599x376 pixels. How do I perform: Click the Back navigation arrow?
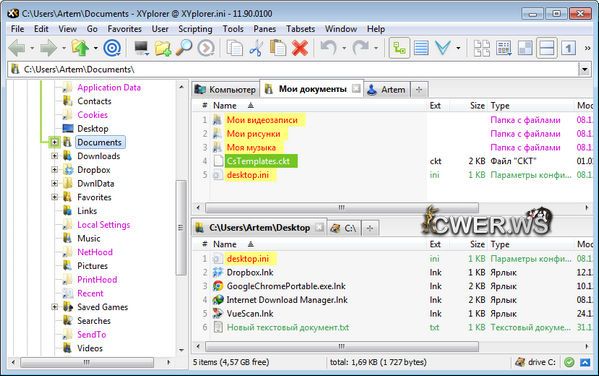coord(17,48)
